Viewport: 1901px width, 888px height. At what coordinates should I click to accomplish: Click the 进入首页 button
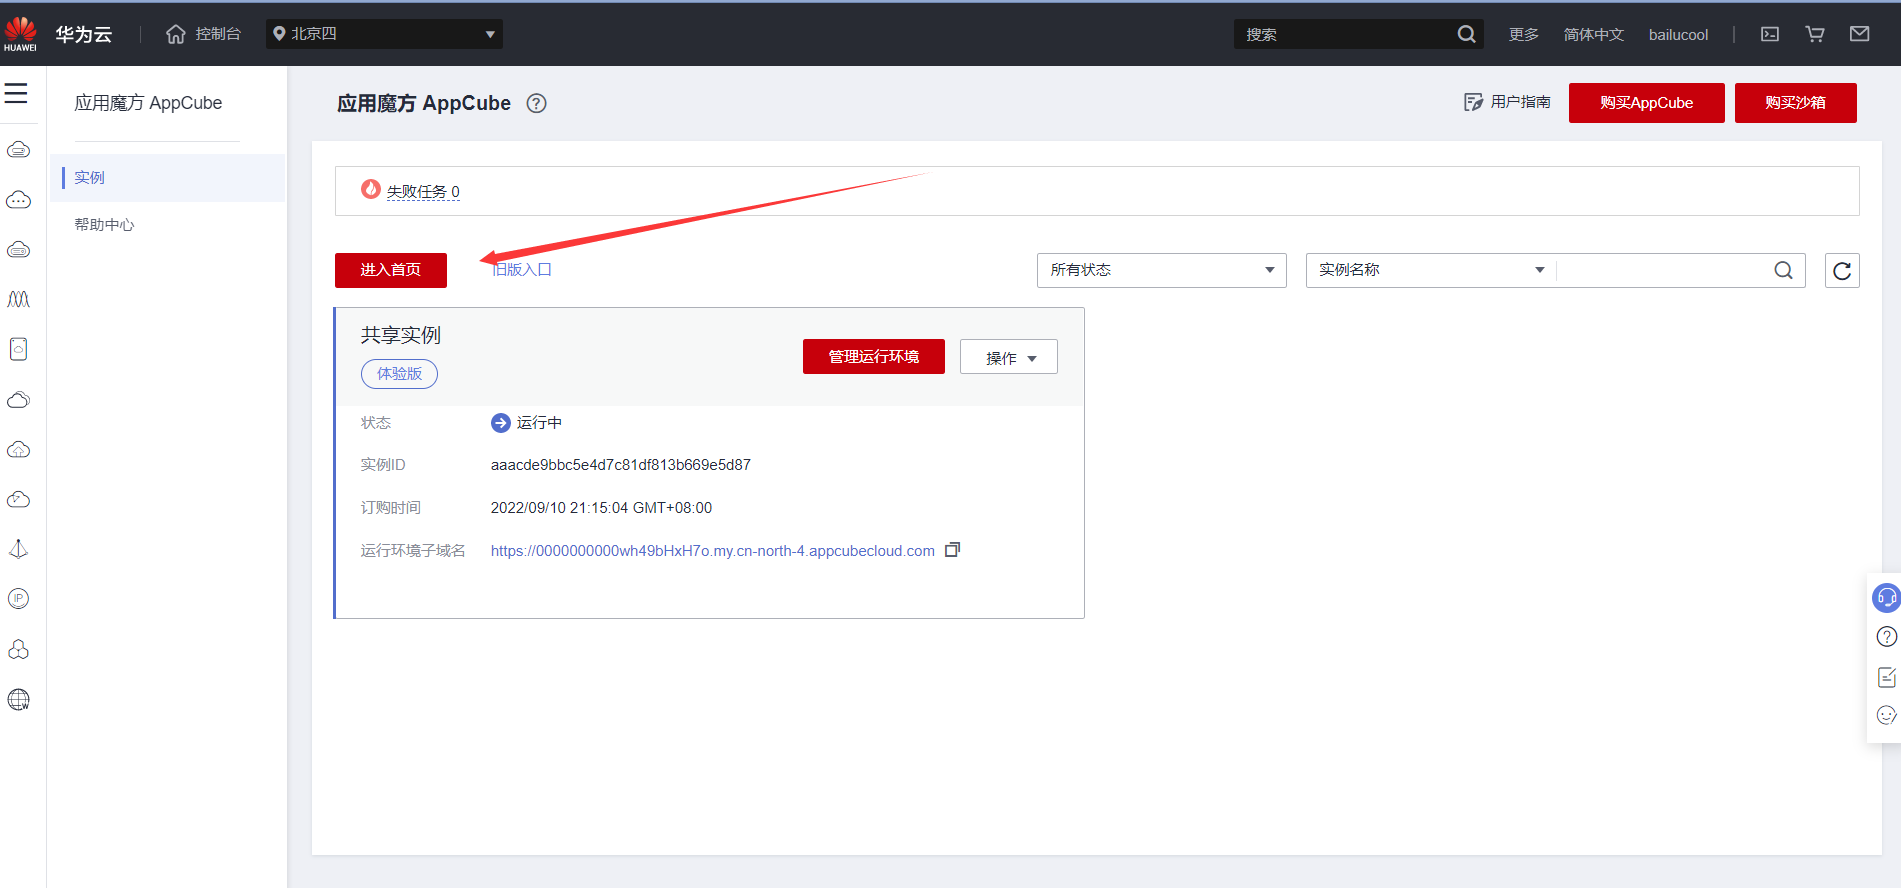click(x=391, y=270)
